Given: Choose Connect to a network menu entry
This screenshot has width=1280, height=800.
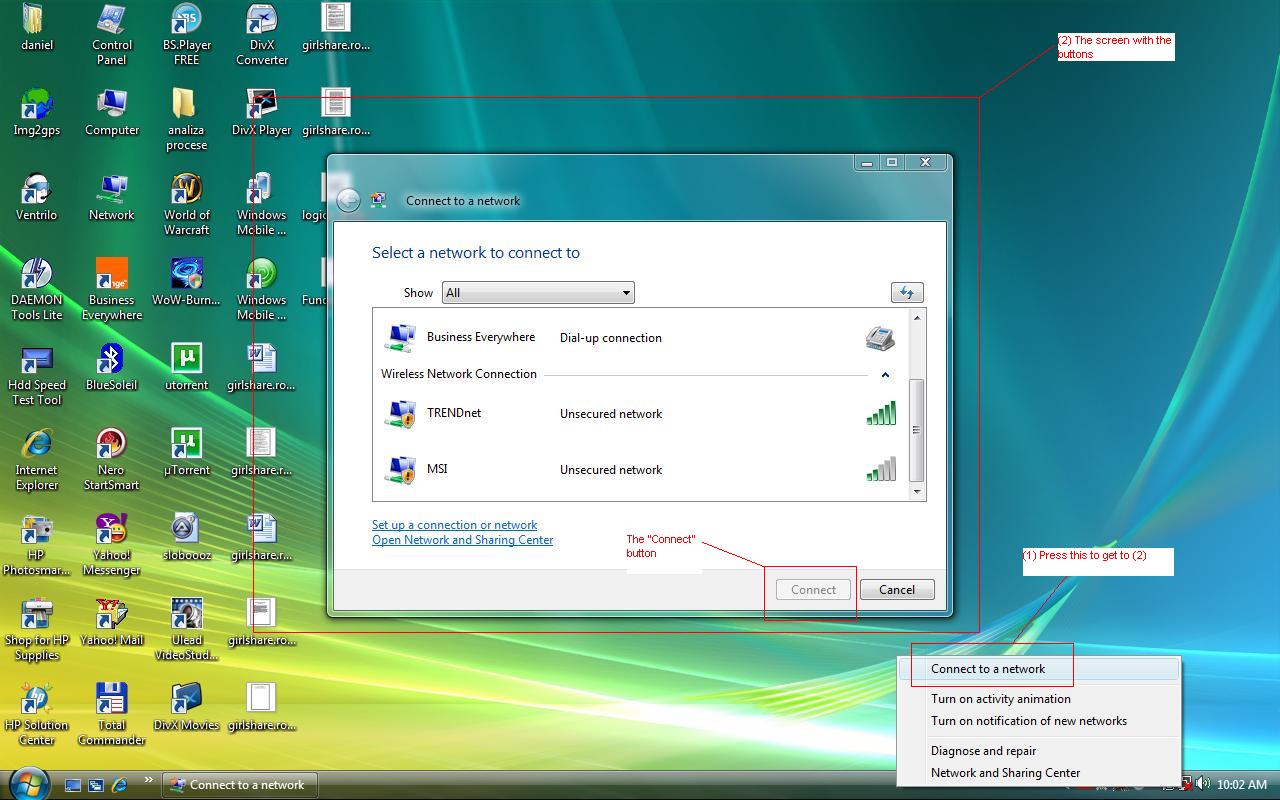Looking at the screenshot, I should click(1040, 669).
